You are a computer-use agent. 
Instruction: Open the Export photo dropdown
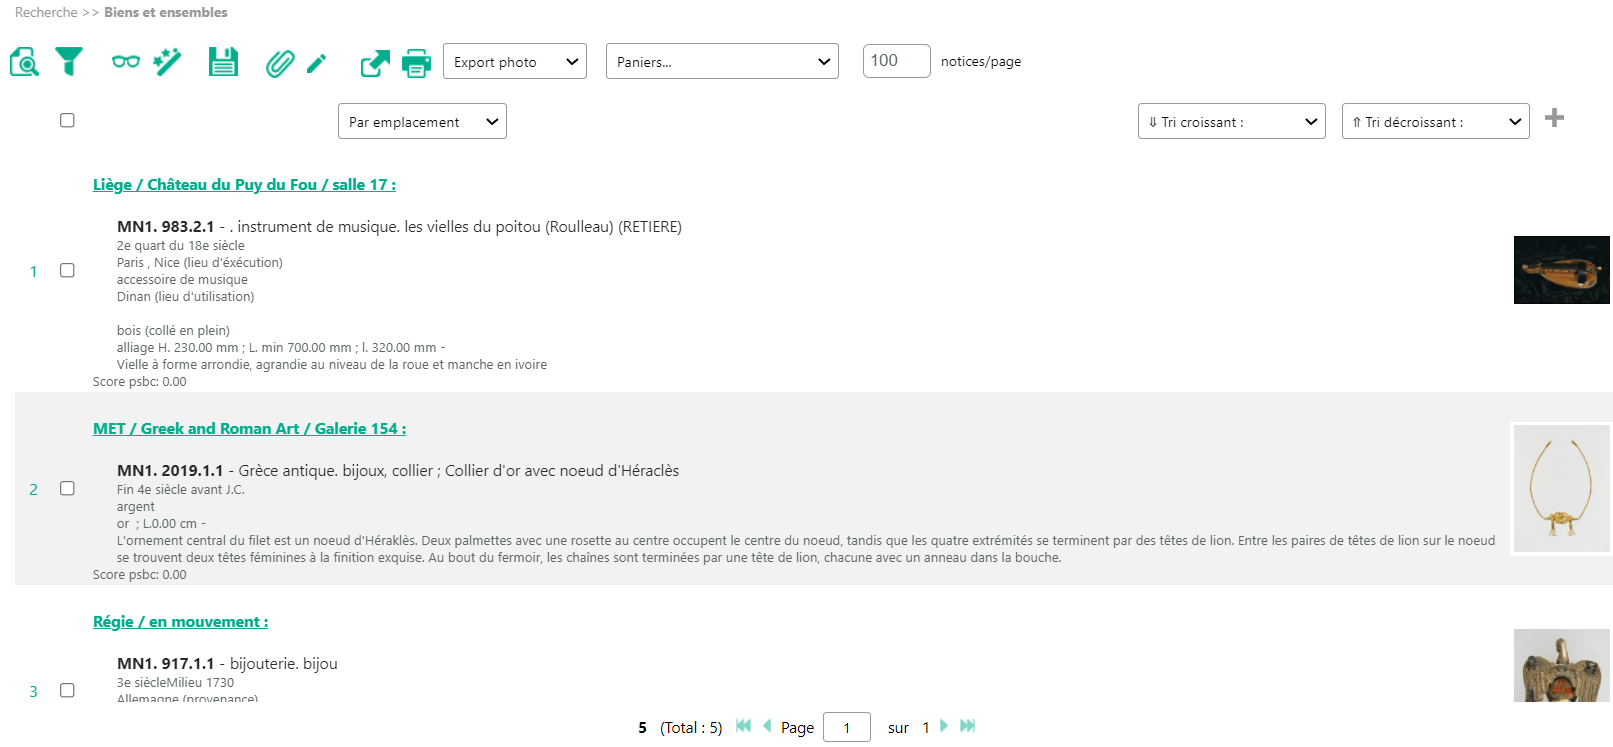[514, 62]
